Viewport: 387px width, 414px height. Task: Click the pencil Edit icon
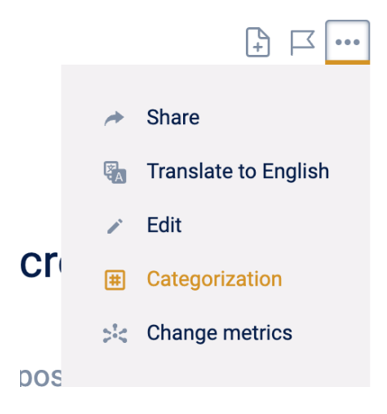coord(115,226)
